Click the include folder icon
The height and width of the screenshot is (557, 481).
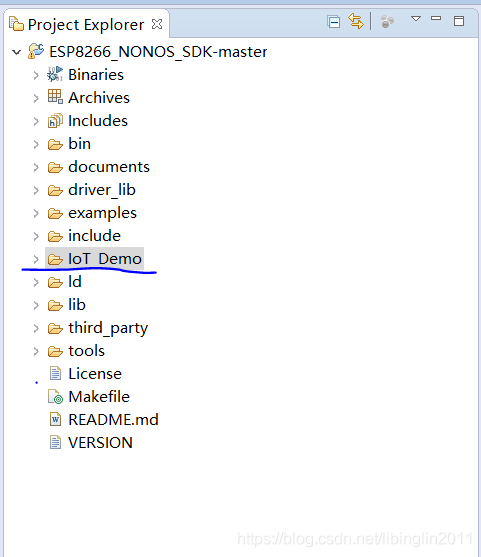click(55, 236)
